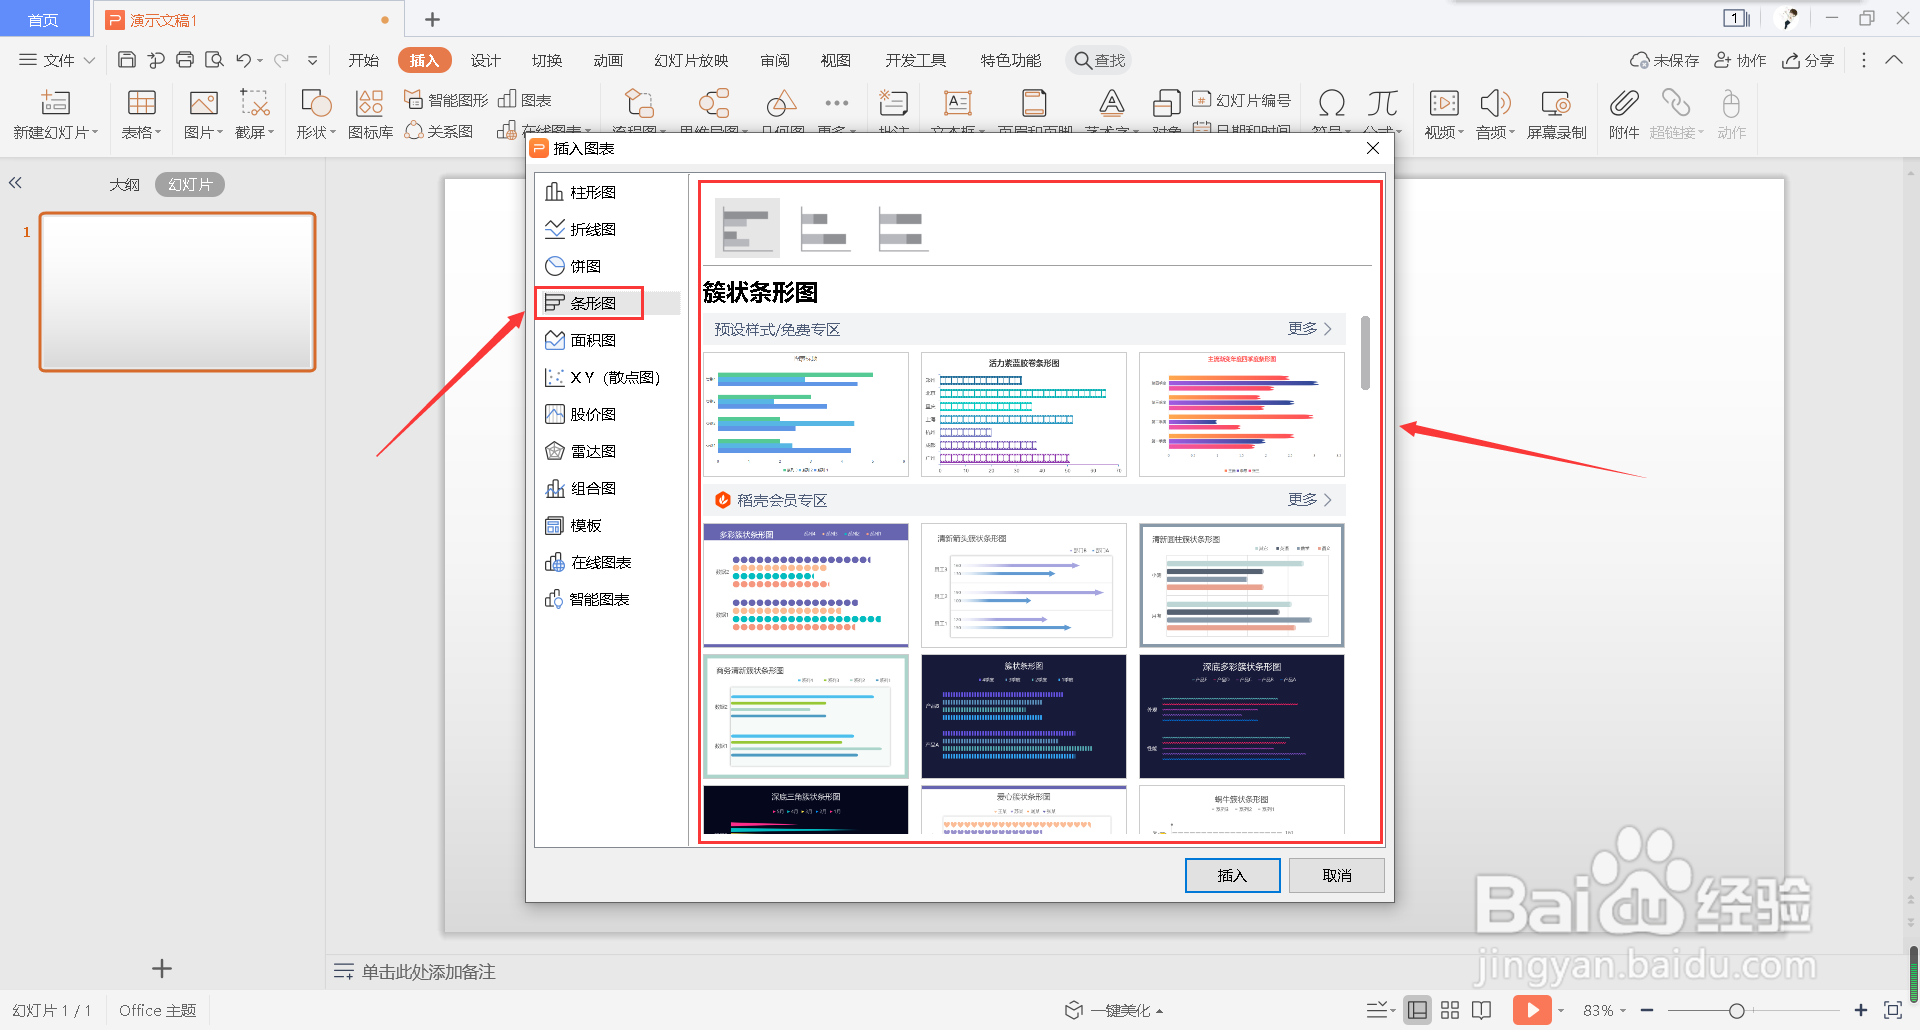Select slide 1 thumbnail in panel
The height and width of the screenshot is (1030, 1920).
178,292
